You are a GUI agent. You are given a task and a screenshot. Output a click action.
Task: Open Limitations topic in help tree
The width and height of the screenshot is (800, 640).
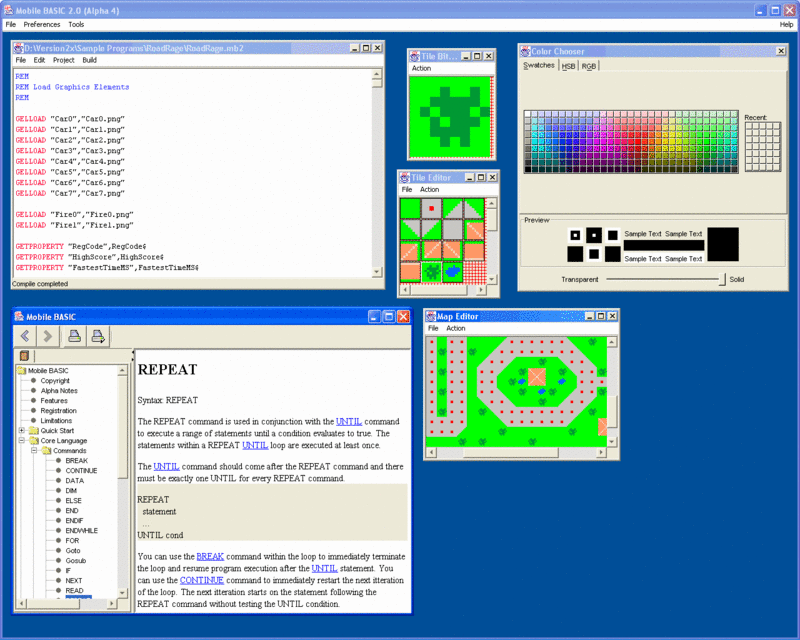point(56,421)
